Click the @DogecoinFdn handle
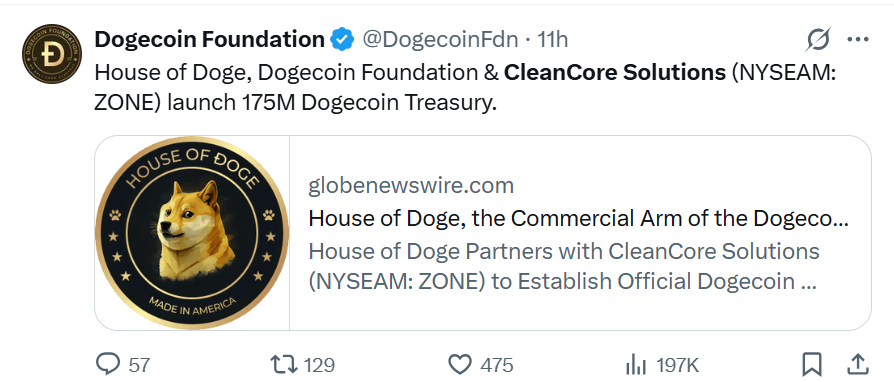 pos(440,39)
